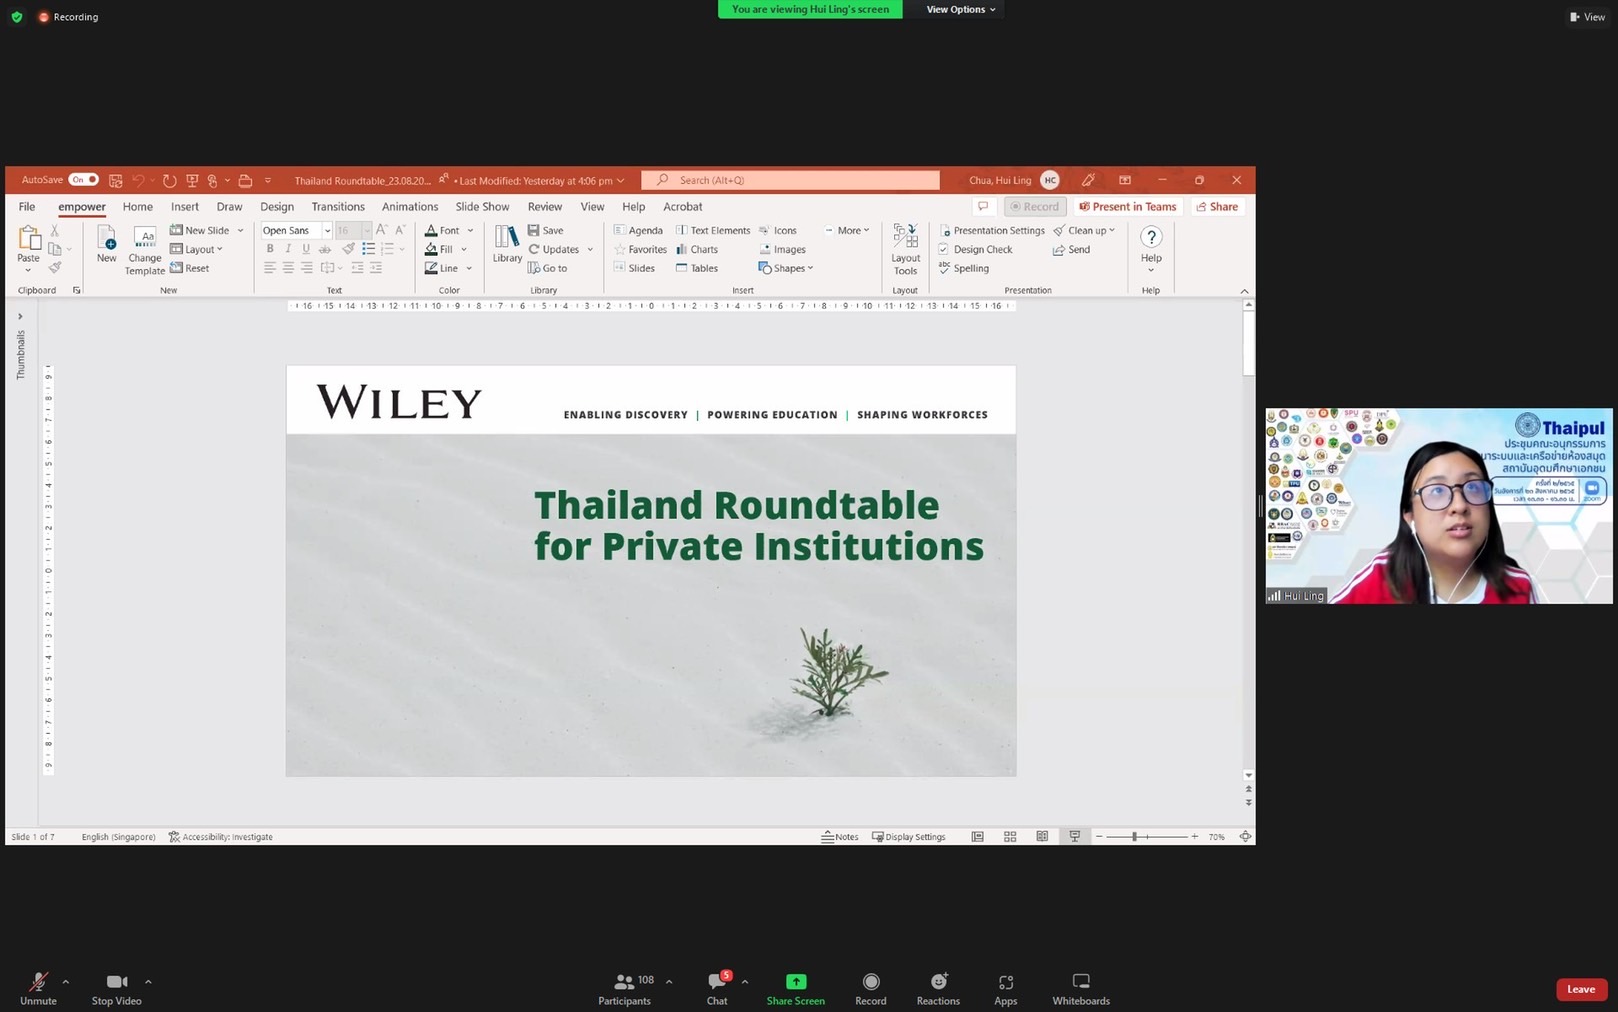The image size is (1618, 1012).
Task: Open the Library icon
Action: point(507,245)
